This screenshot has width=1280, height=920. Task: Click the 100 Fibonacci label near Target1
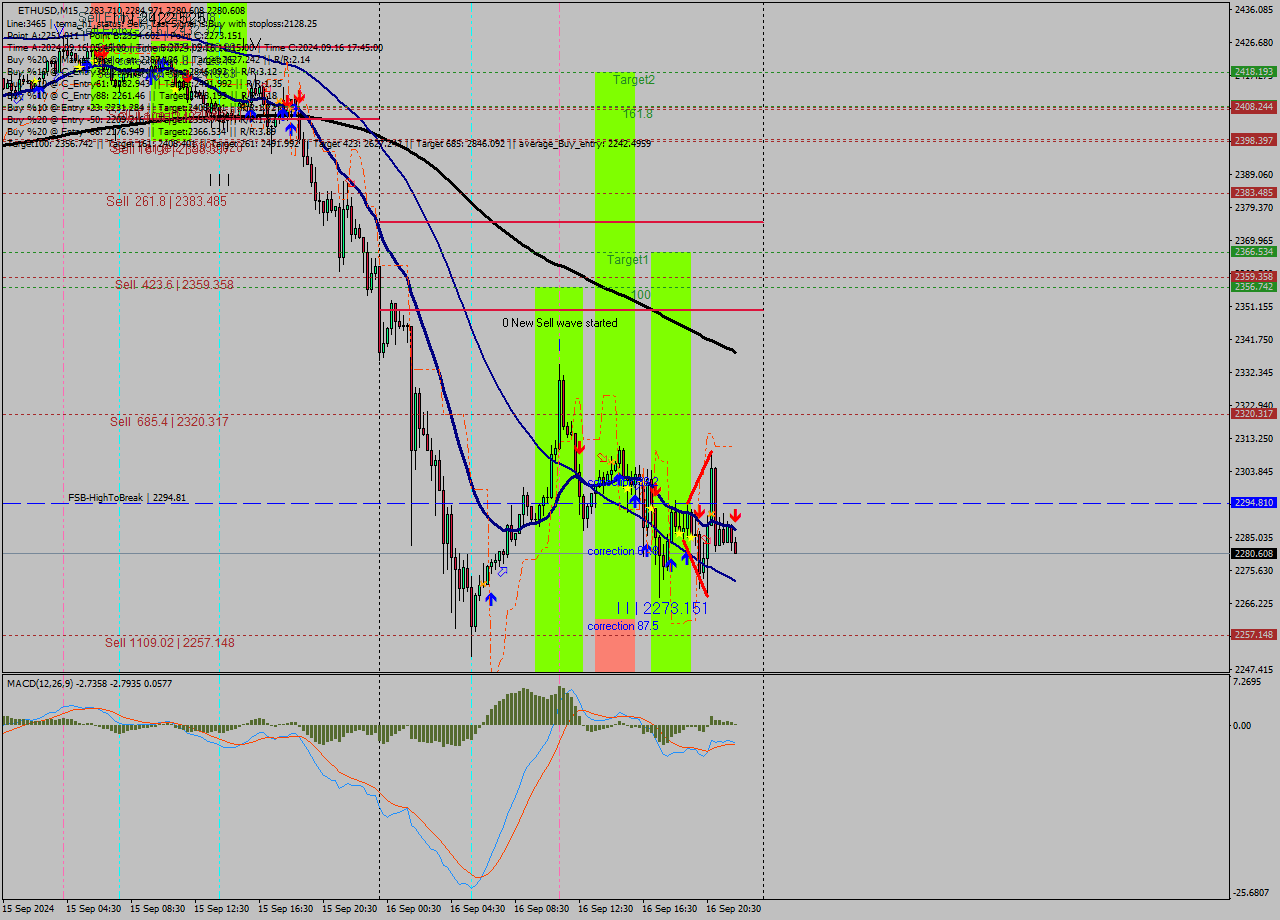641,295
